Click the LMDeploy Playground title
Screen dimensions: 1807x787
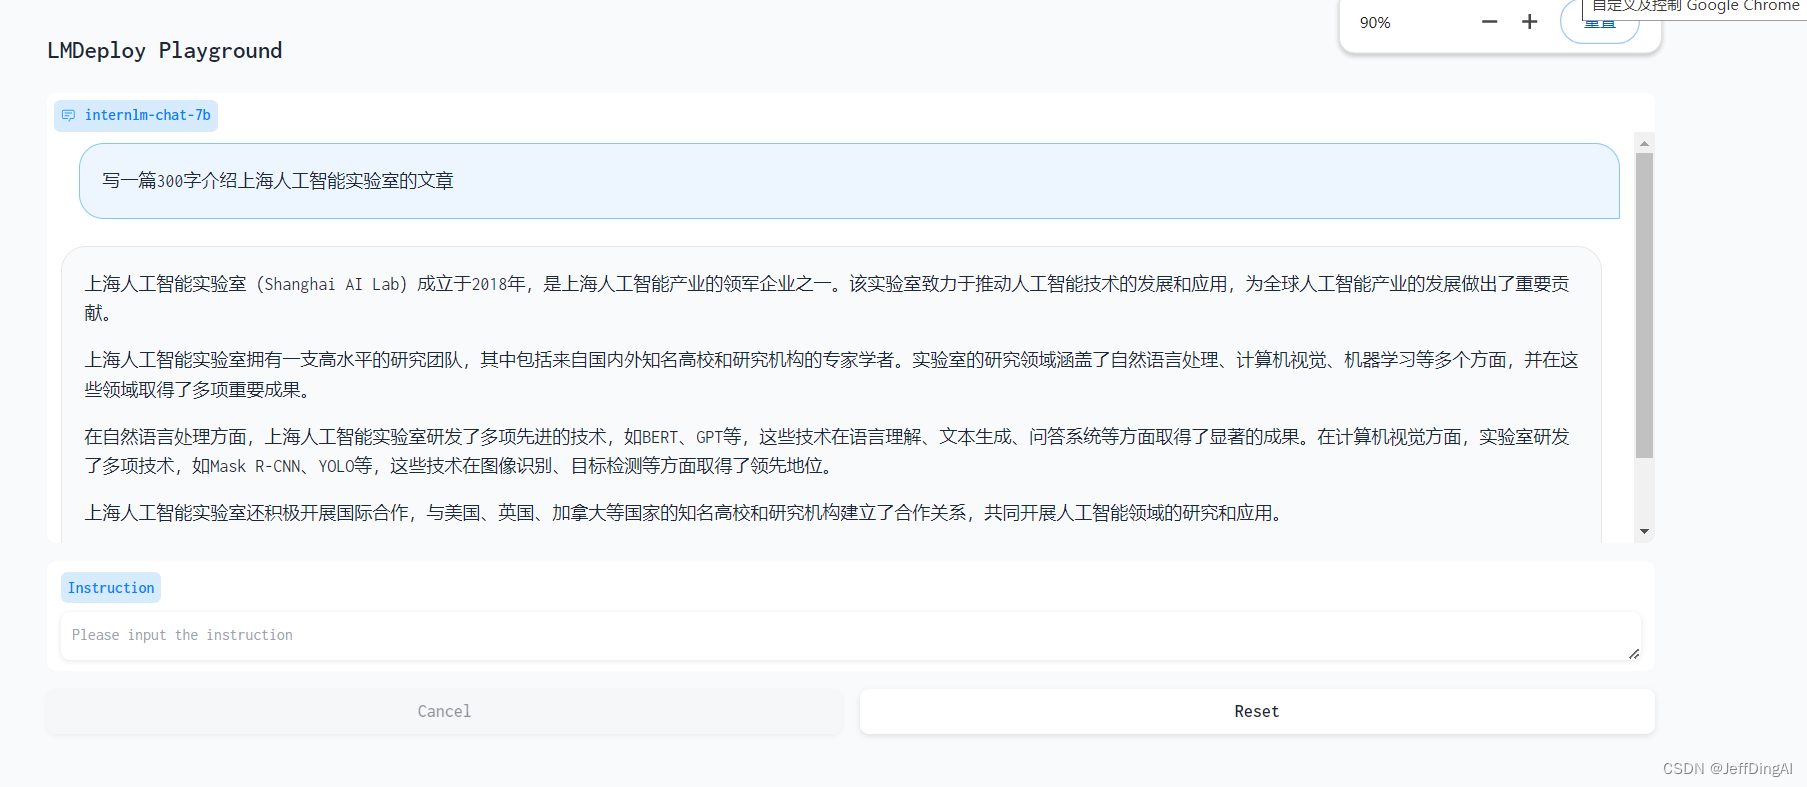[x=165, y=51]
